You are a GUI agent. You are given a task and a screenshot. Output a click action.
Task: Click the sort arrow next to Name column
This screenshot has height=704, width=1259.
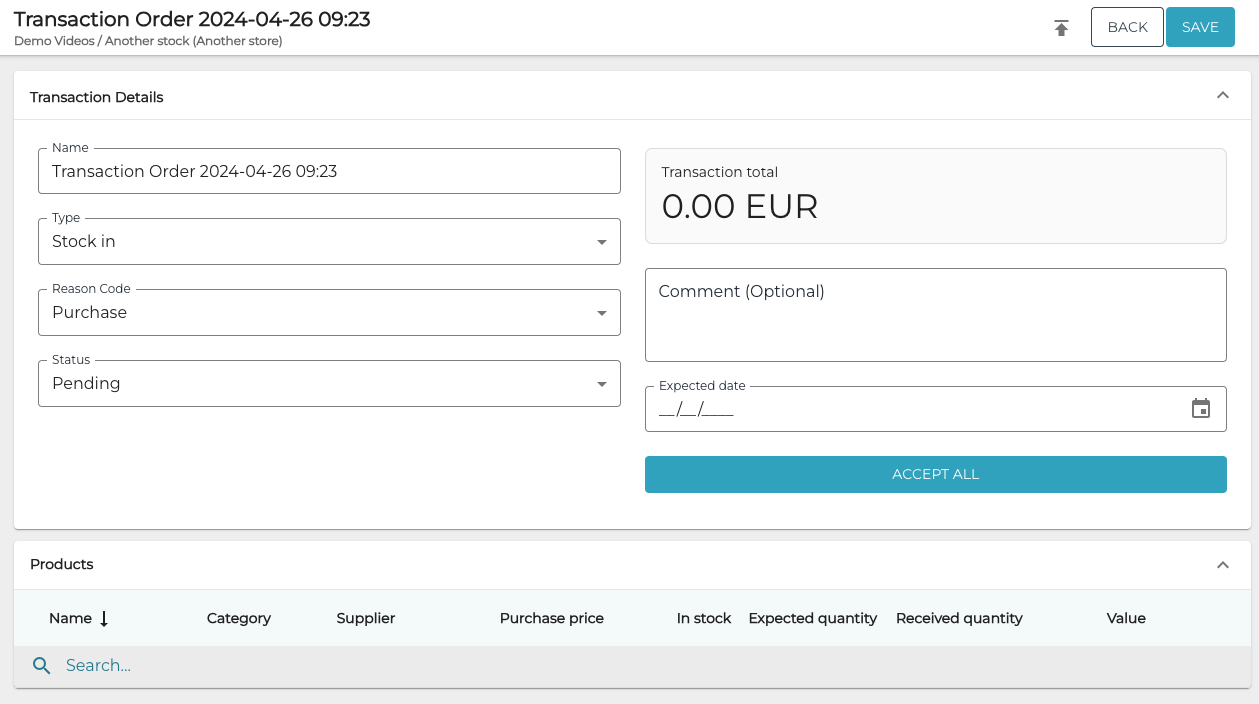tap(103, 618)
